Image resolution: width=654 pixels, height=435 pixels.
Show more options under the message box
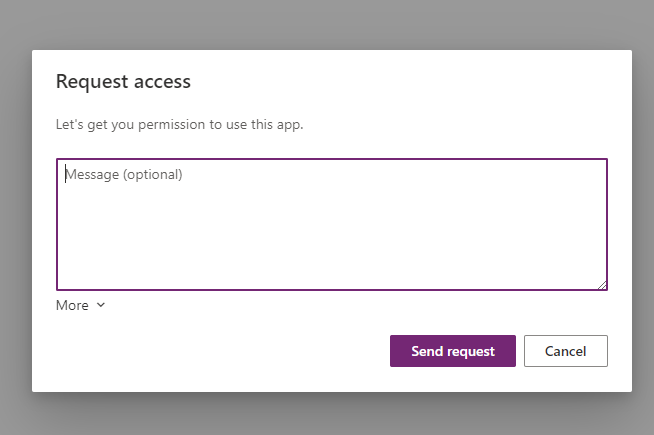pyautogui.click(x=81, y=306)
